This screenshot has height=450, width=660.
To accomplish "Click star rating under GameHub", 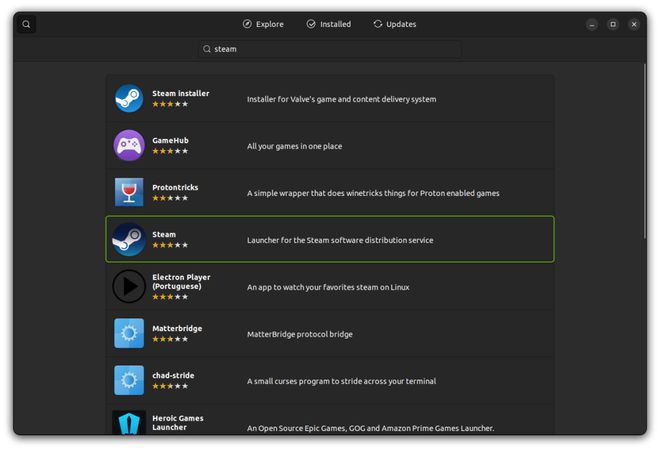I will click(x=170, y=151).
